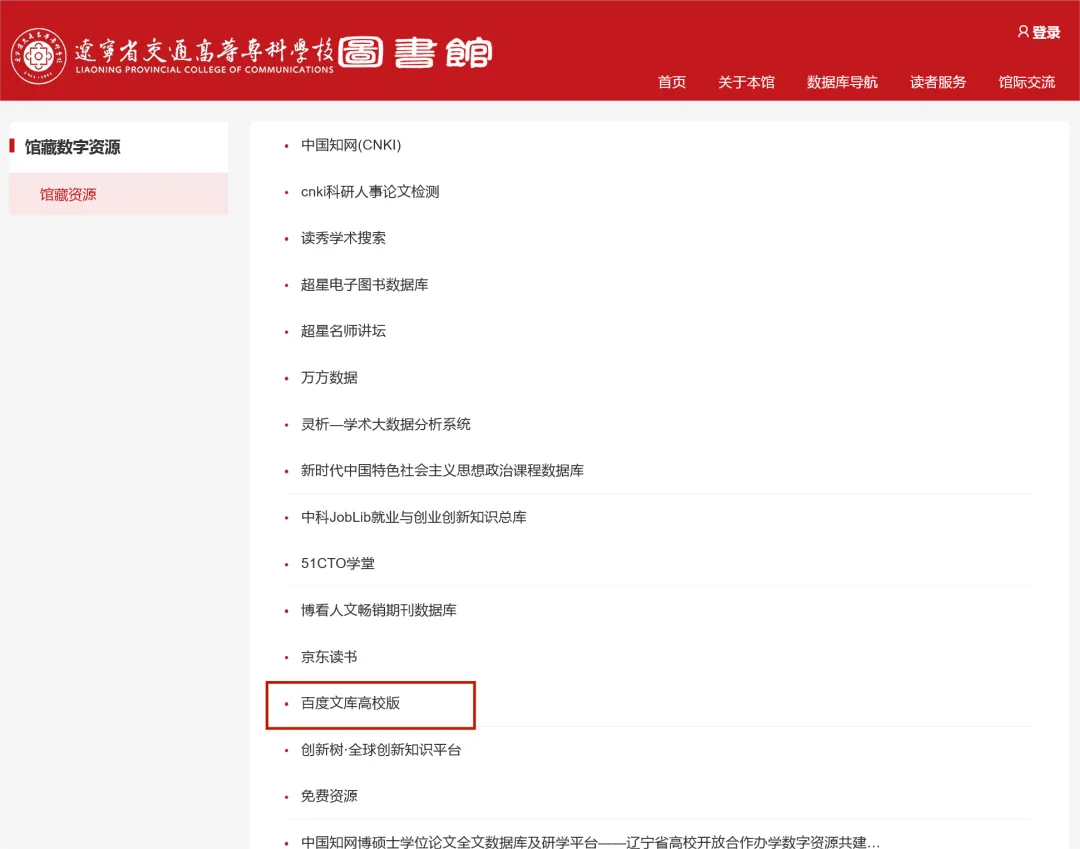Go to the 首页 menu item
Image resolution: width=1080 pixels, height=849 pixels.
(x=672, y=82)
